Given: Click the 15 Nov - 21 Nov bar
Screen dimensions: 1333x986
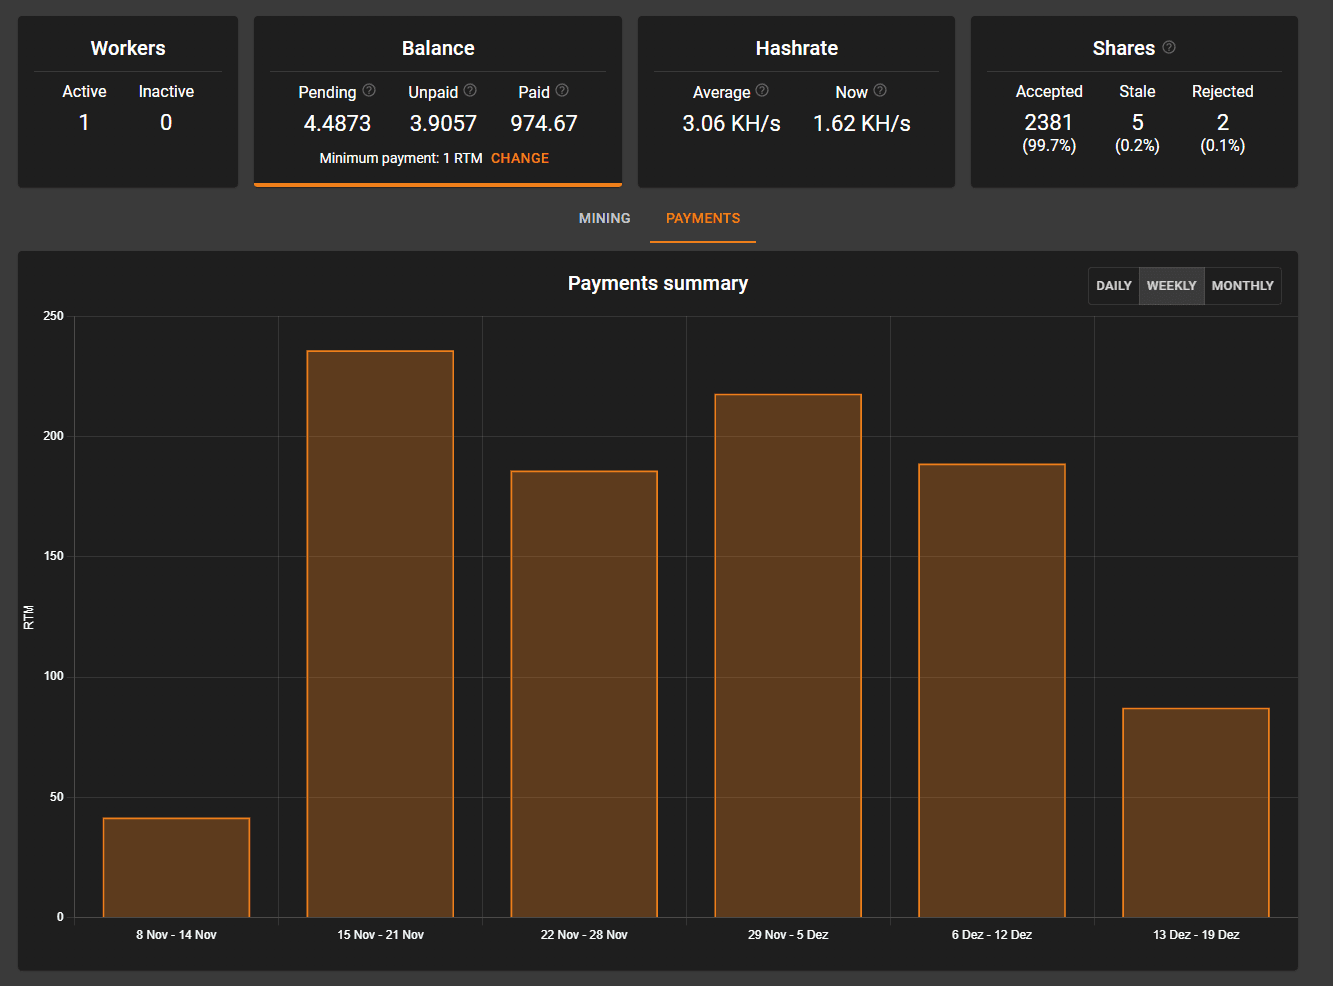Looking at the screenshot, I should [x=380, y=634].
